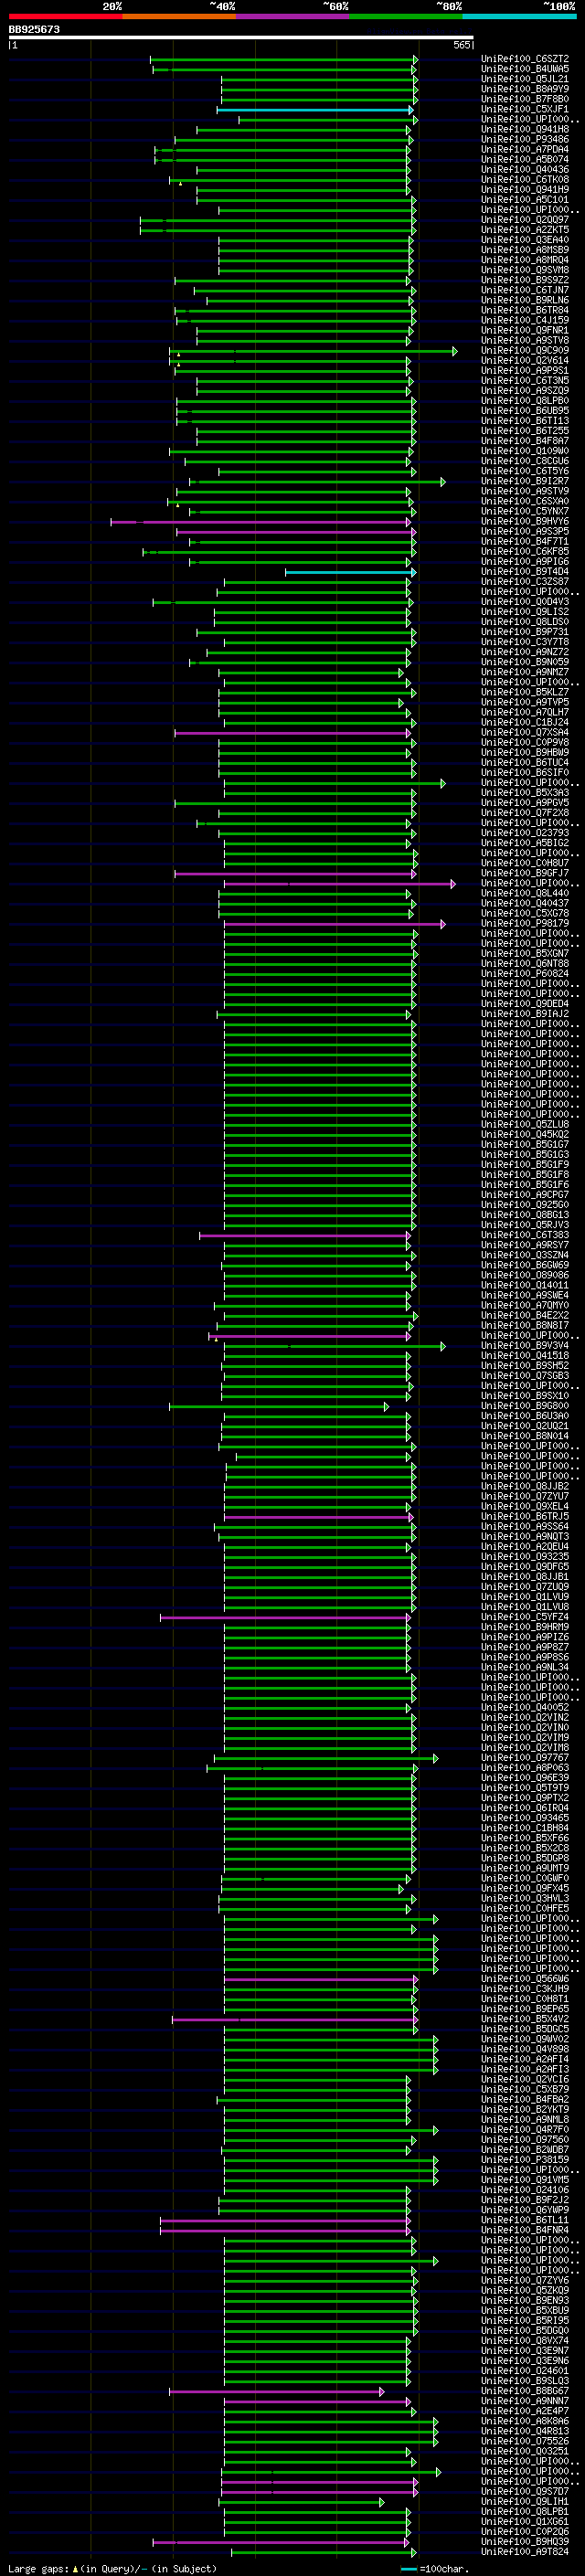Open hit UniRef100_A8MS89
This screenshot has height=2576, width=585.
524,250
